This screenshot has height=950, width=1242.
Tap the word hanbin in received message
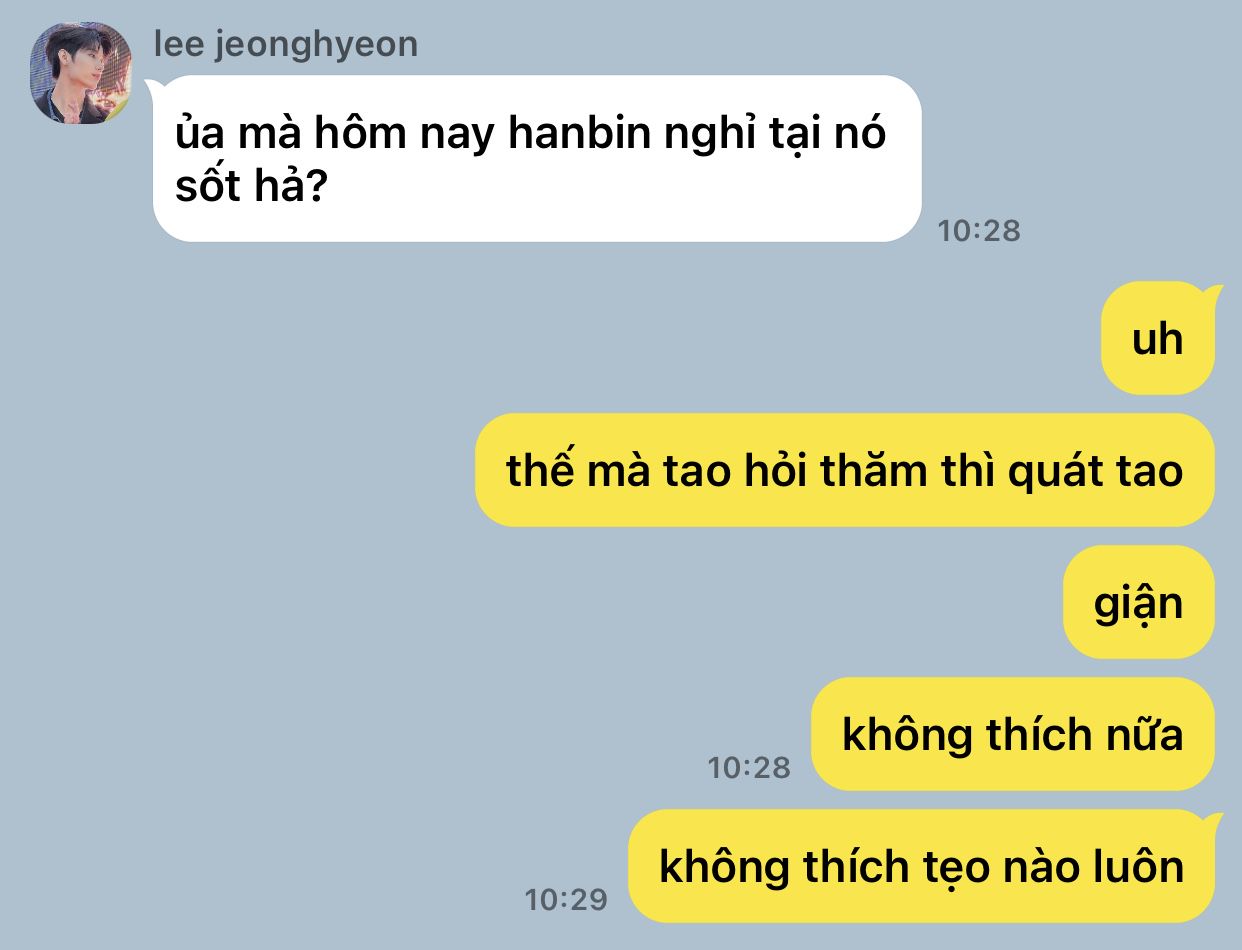(x=578, y=134)
